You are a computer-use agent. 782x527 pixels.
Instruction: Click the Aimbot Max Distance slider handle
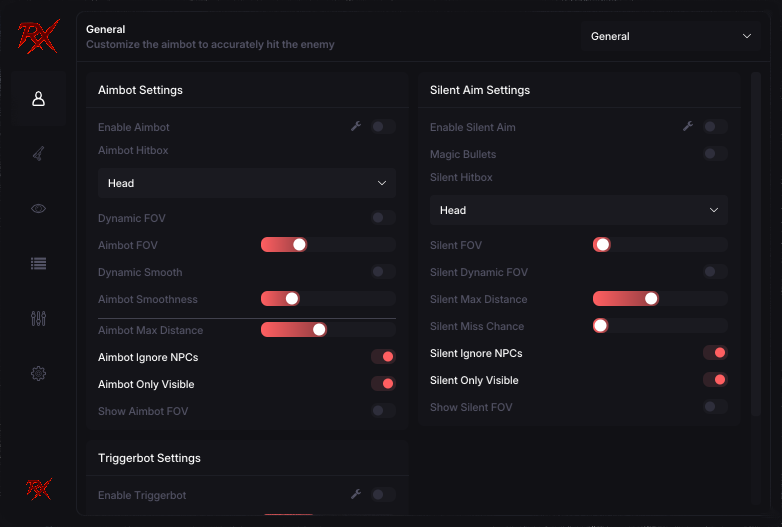click(319, 329)
